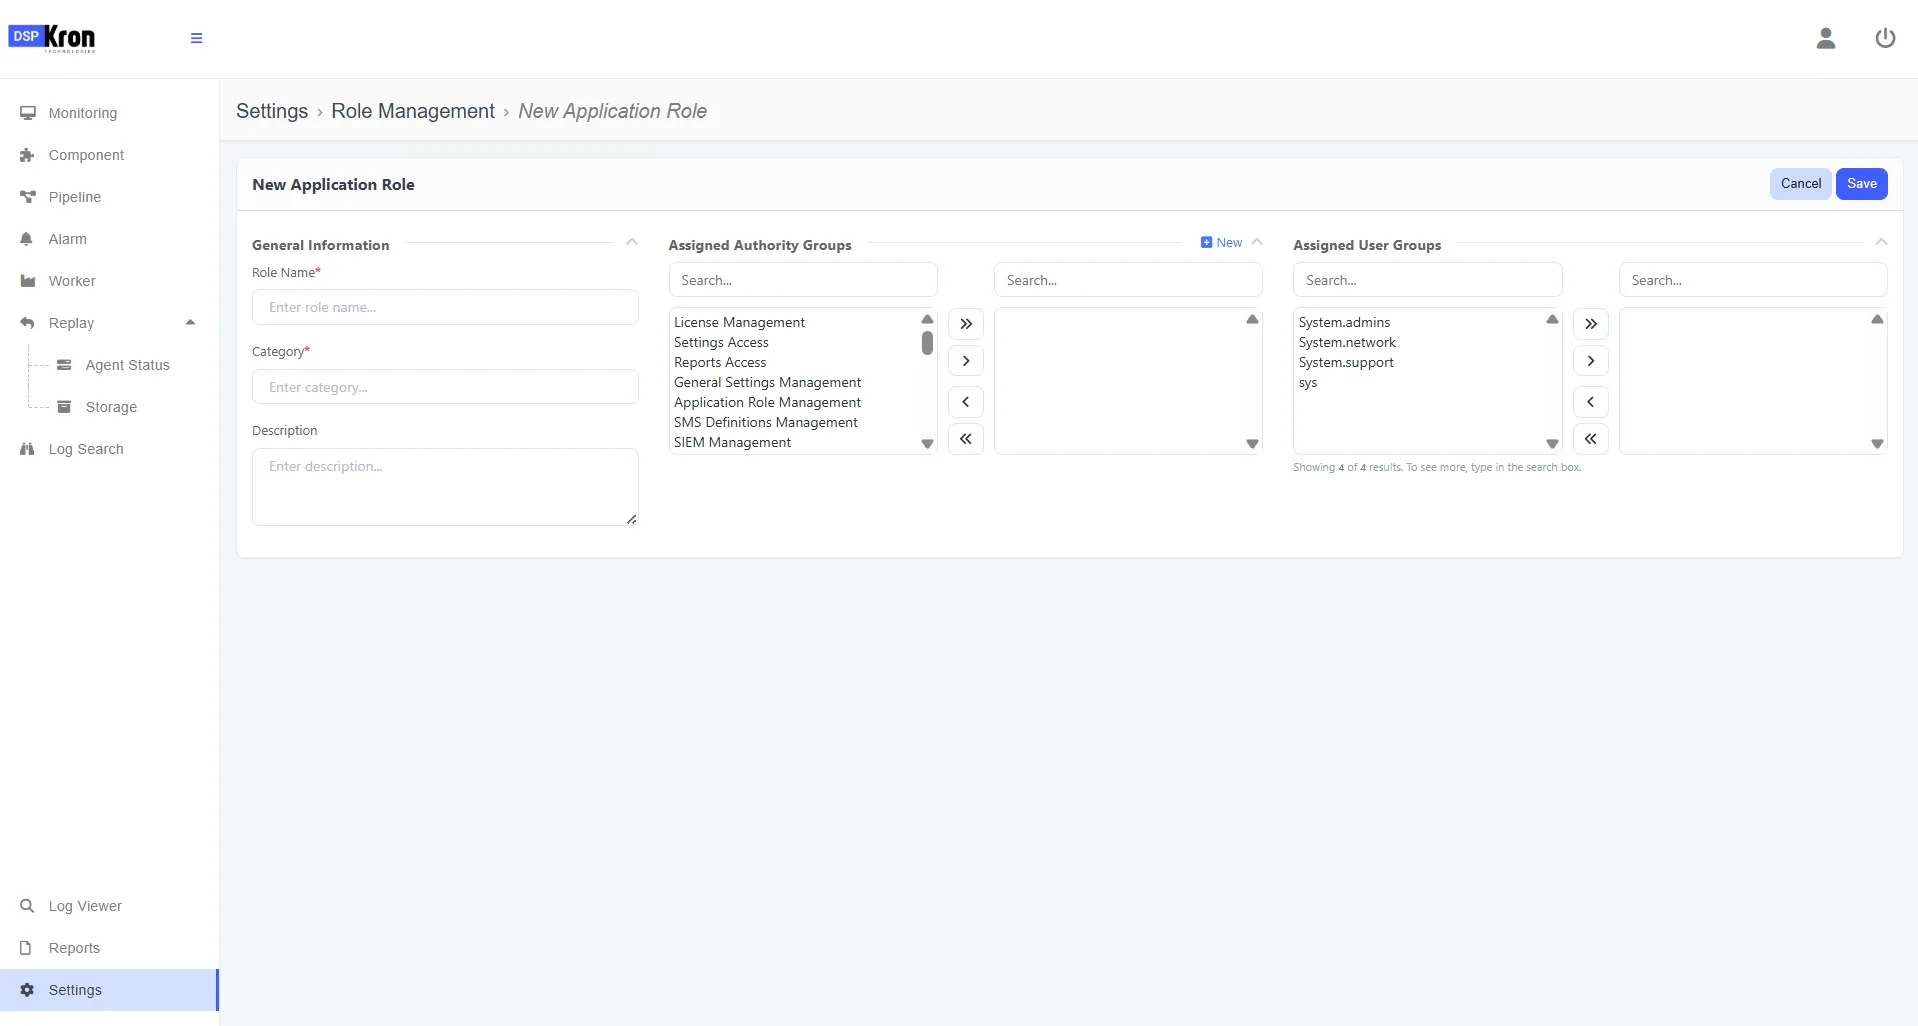Click the Component puzzle icon in sidebar
The width and height of the screenshot is (1918, 1026).
coord(28,155)
